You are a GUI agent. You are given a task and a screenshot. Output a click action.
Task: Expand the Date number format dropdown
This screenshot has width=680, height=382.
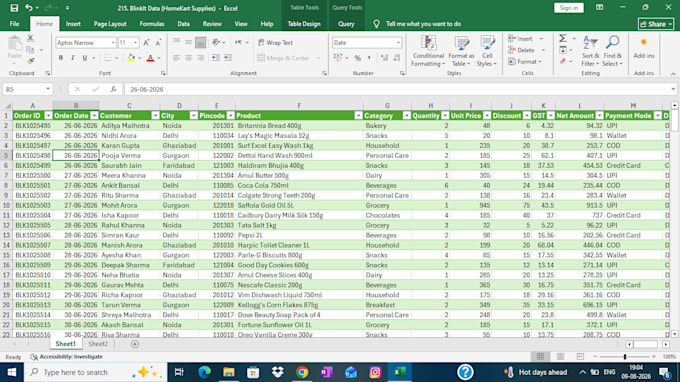click(398, 42)
